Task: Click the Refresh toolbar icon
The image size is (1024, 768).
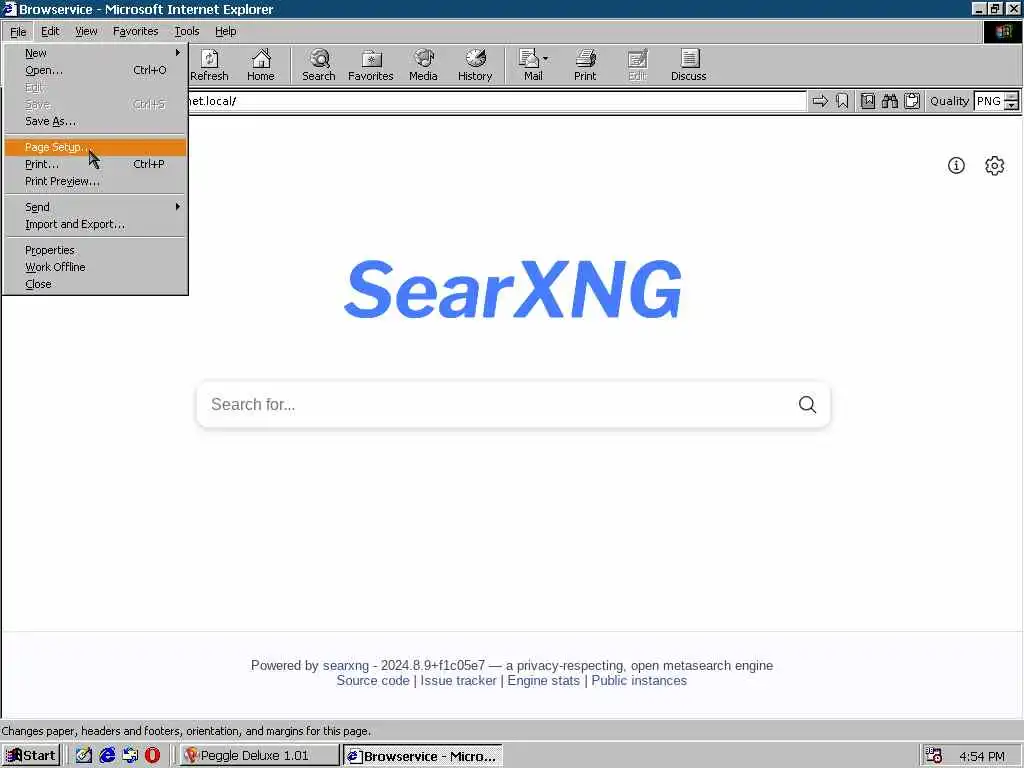Action: [x=209, y=65]
